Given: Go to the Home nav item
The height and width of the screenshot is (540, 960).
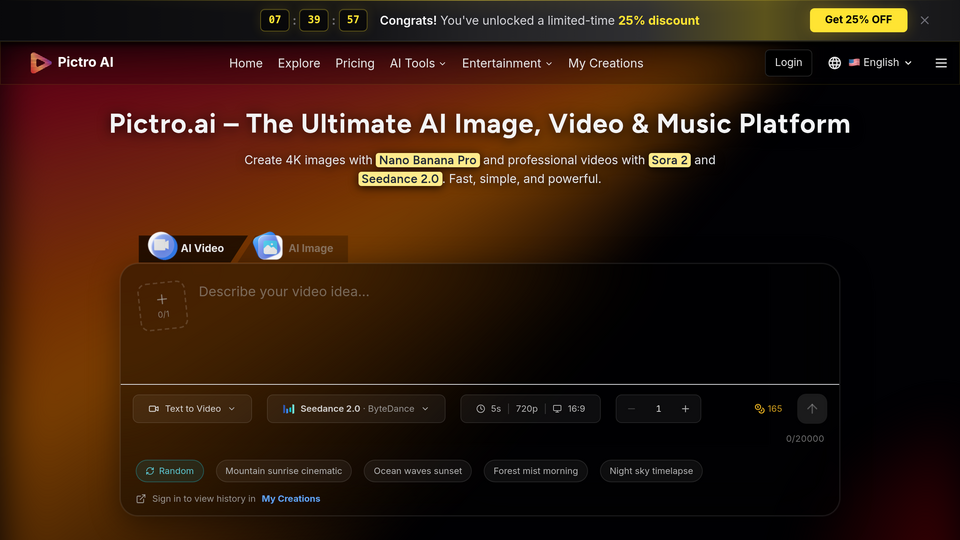Looking at the screenshot, I should pyautogui.click(x=246, y=63).
